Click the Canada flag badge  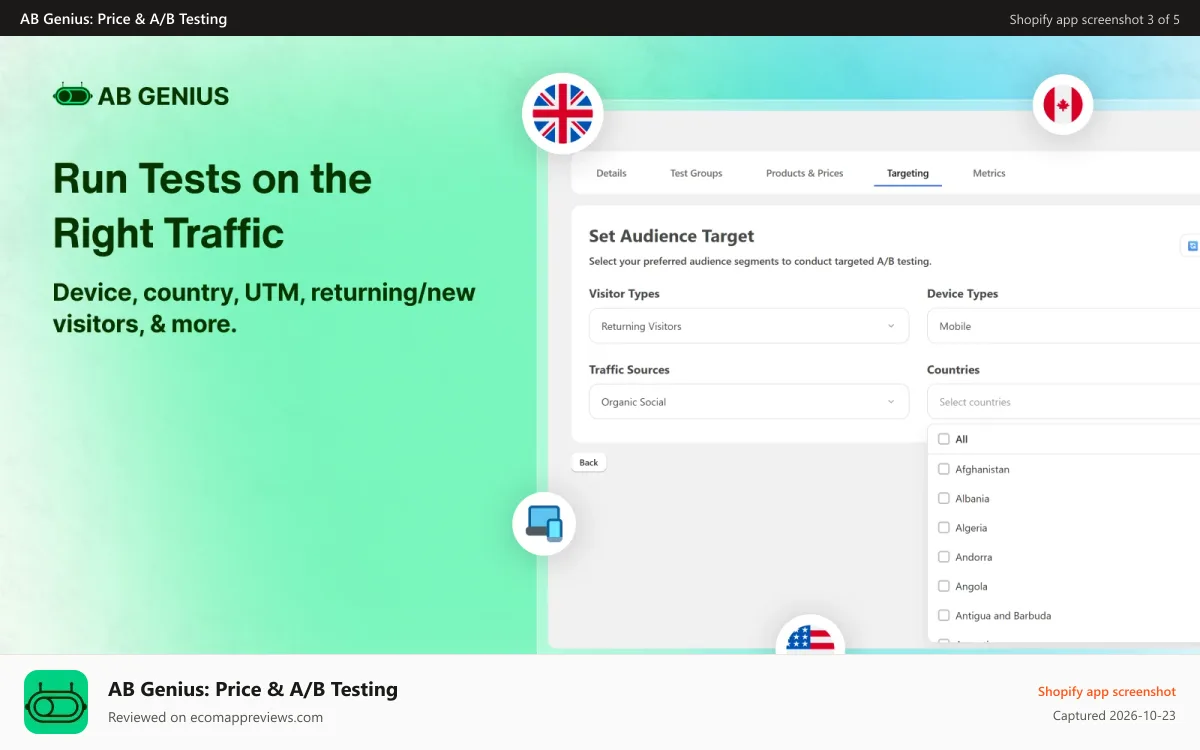(x=1063, y=104)
